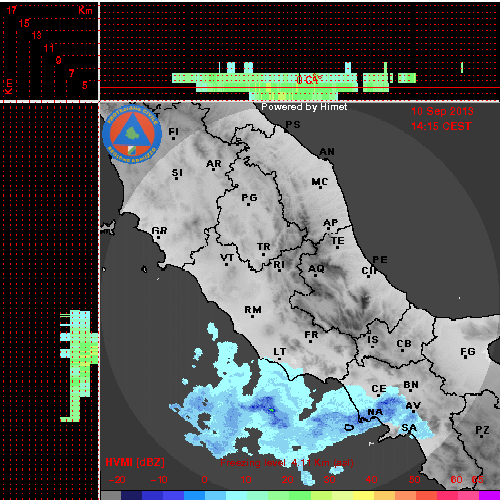This screenshot has height=500, width=500.
Task: Click the PE city label
Action: point(380,259)
